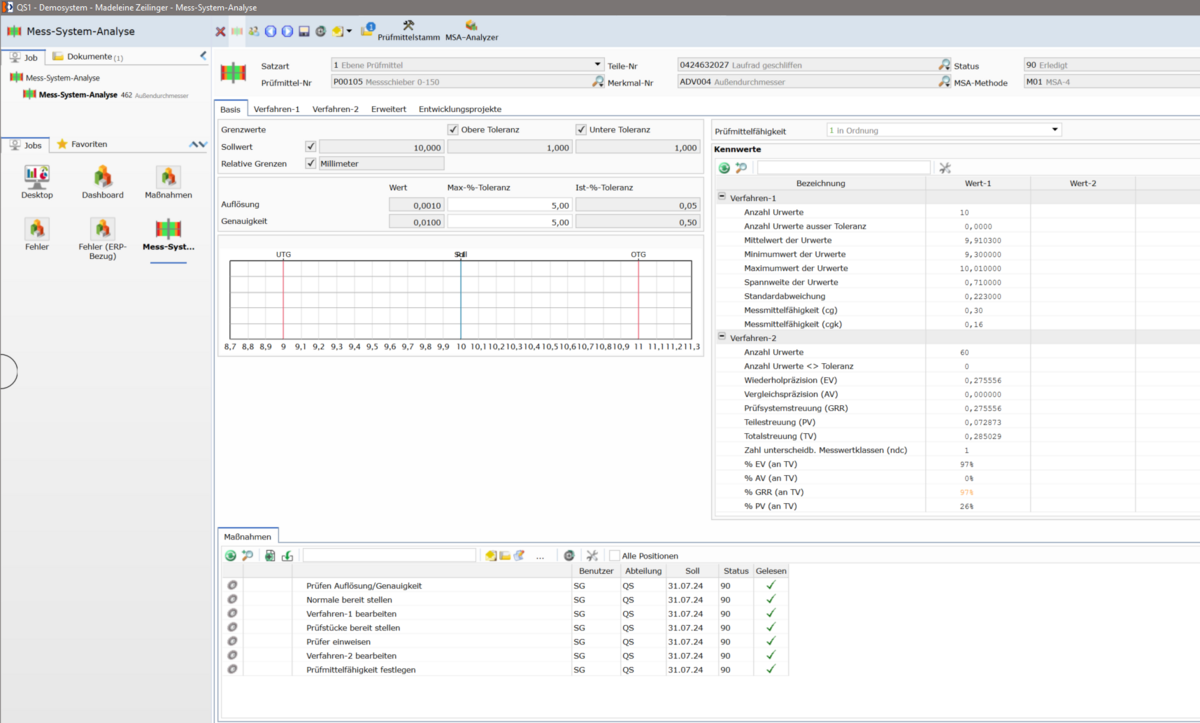The image size is (1200, 723).
Task: Click the users icon in top toolbar
Action: (254, 31)
